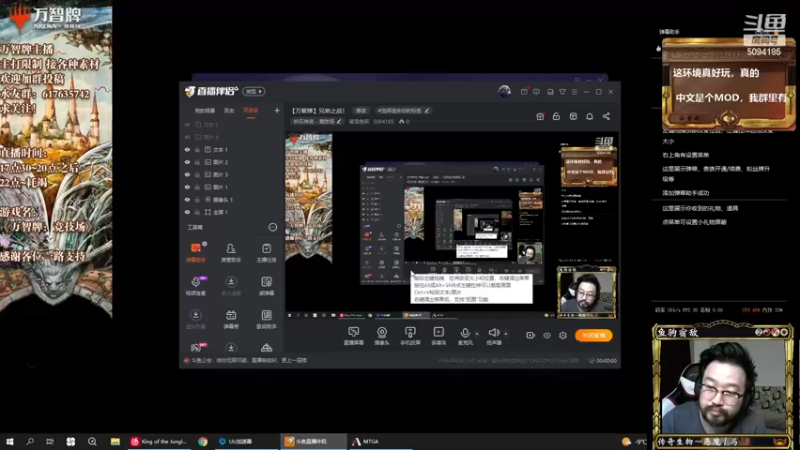Edit the game category 炉石传说 tag

coord(317,121)
